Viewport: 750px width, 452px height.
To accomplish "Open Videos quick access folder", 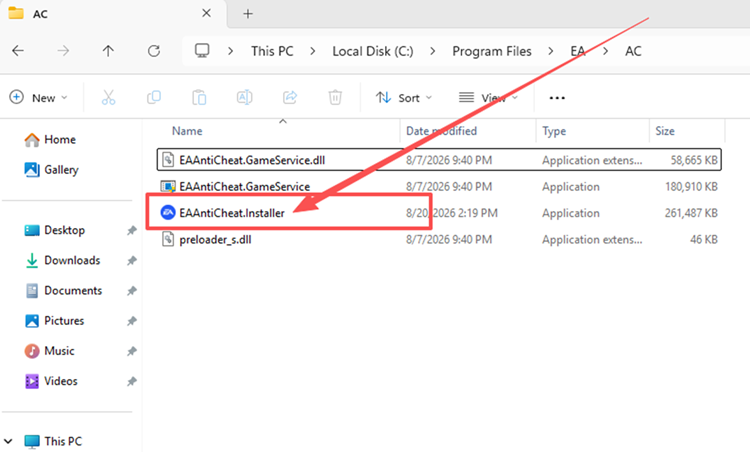I will tap(51, 381).
